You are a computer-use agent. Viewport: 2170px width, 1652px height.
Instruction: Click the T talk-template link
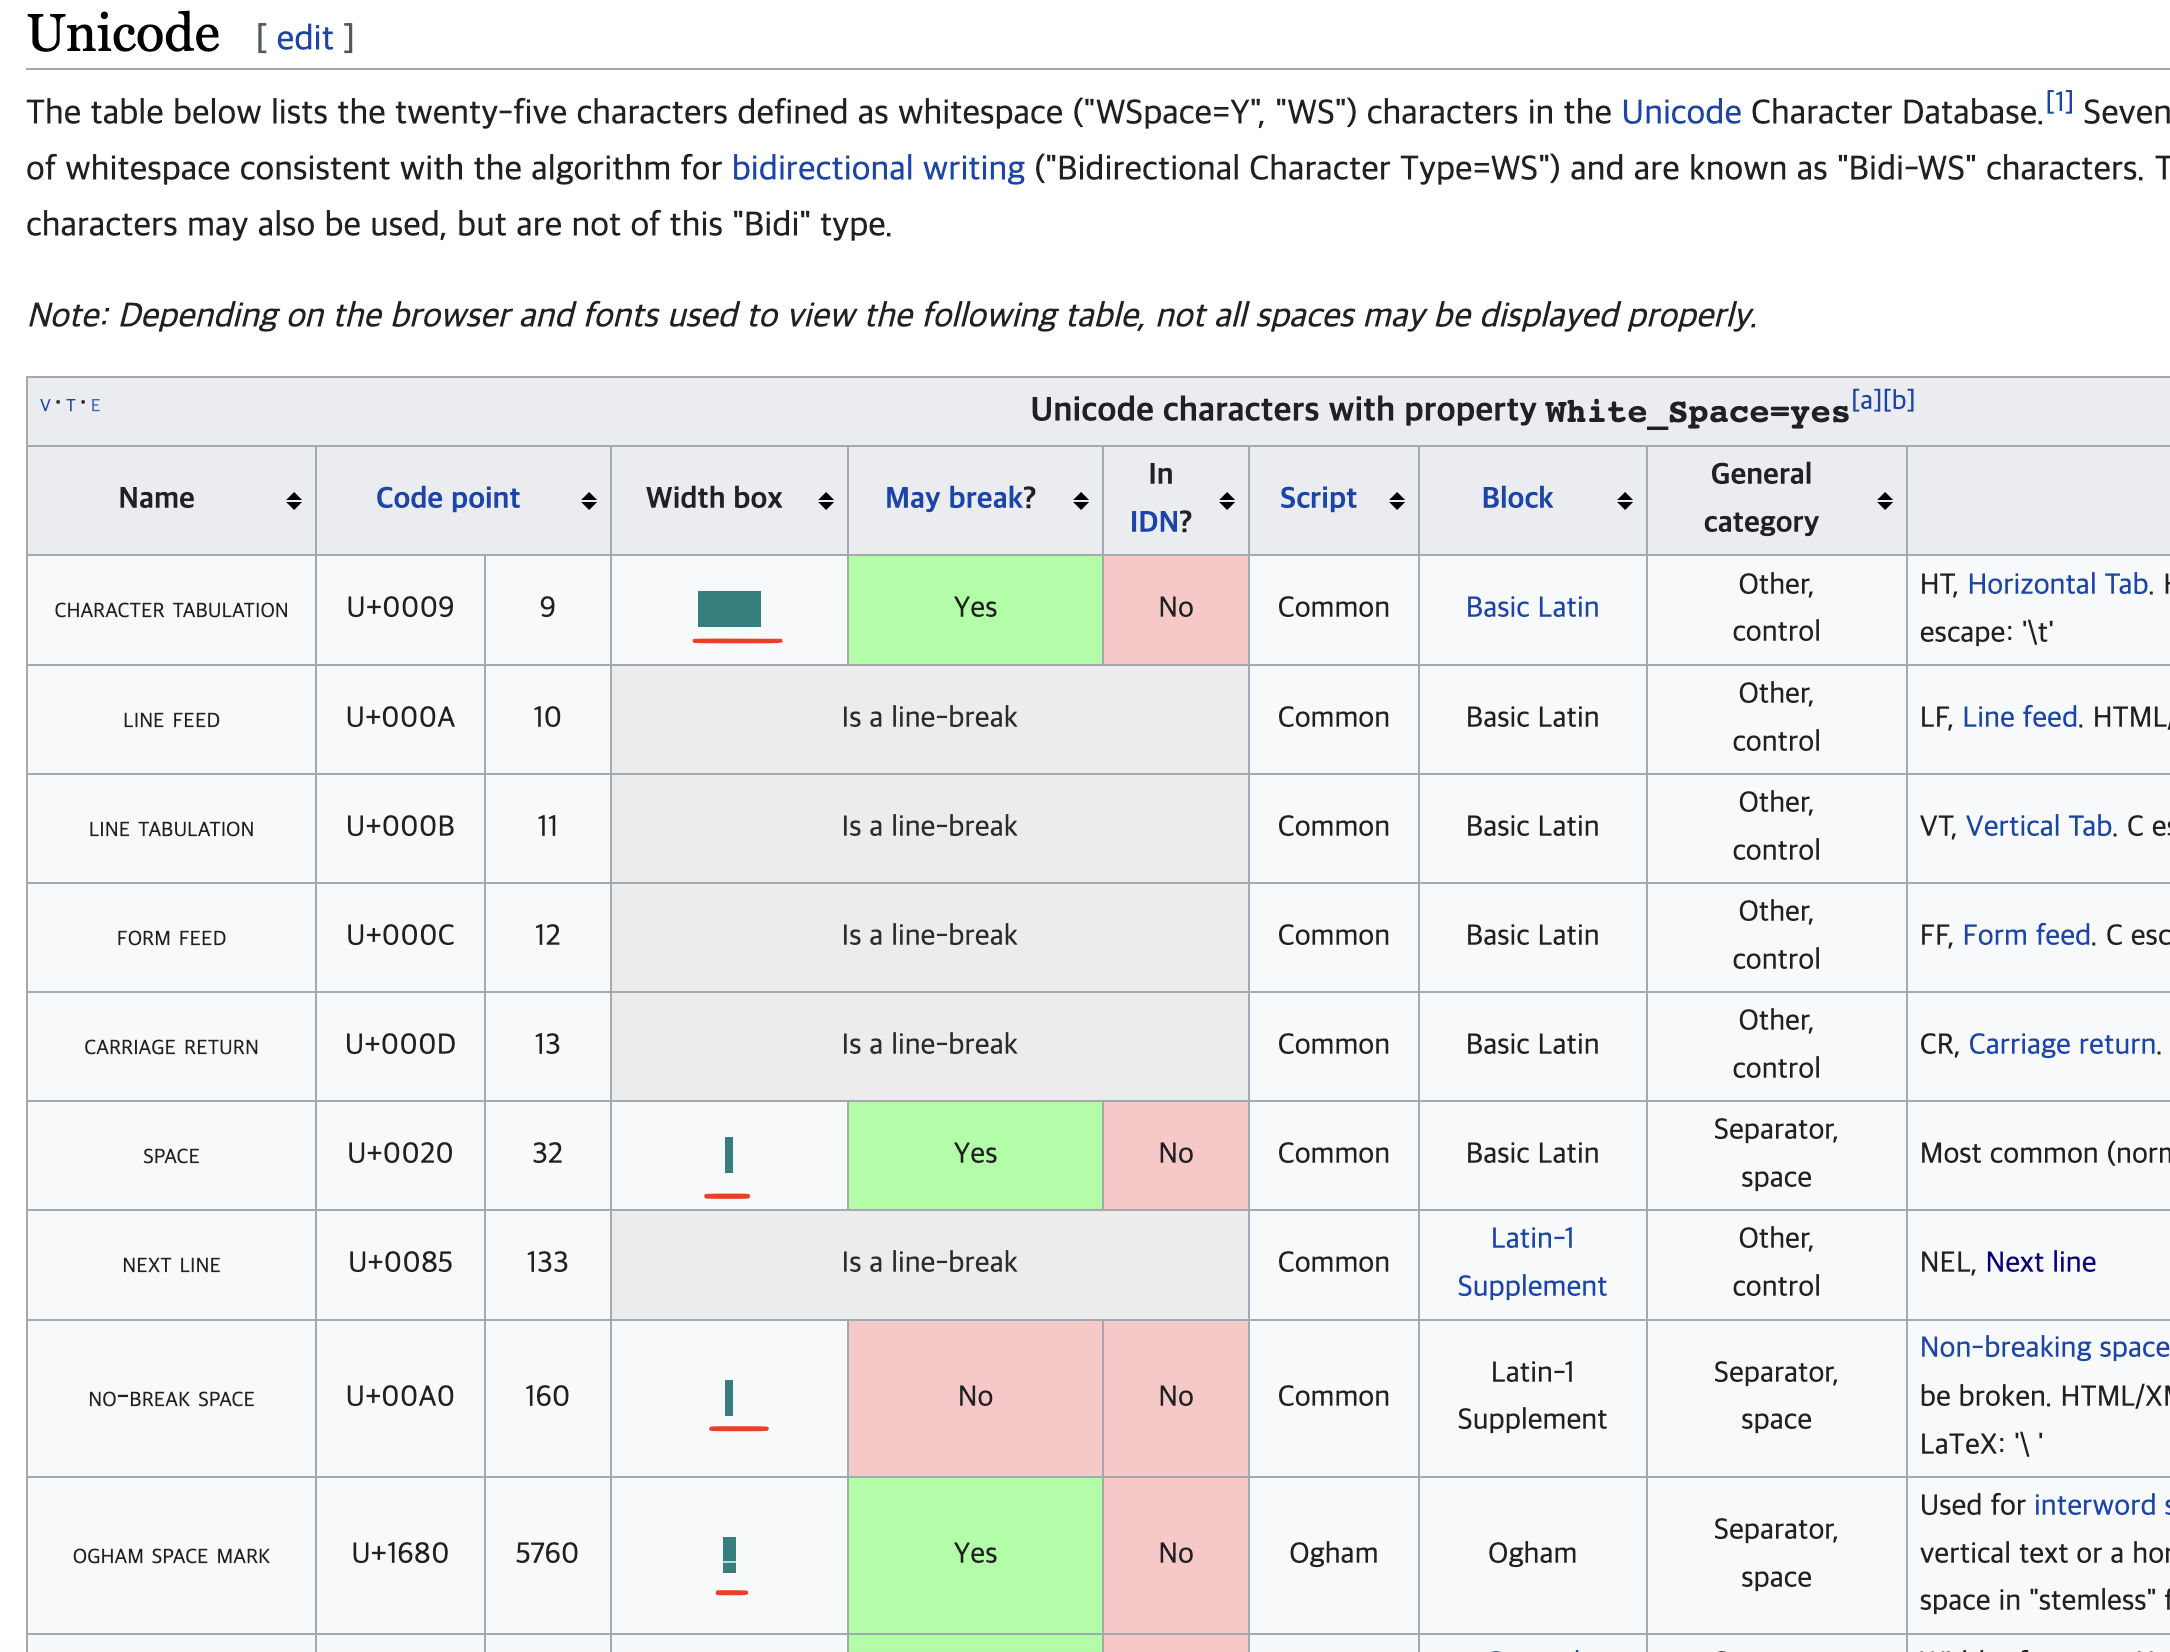71,405
